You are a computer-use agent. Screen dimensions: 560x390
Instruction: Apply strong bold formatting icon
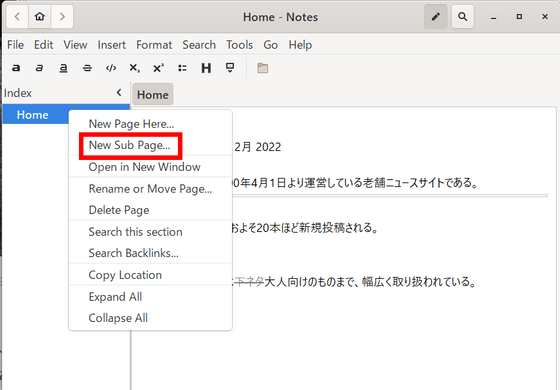16,68
